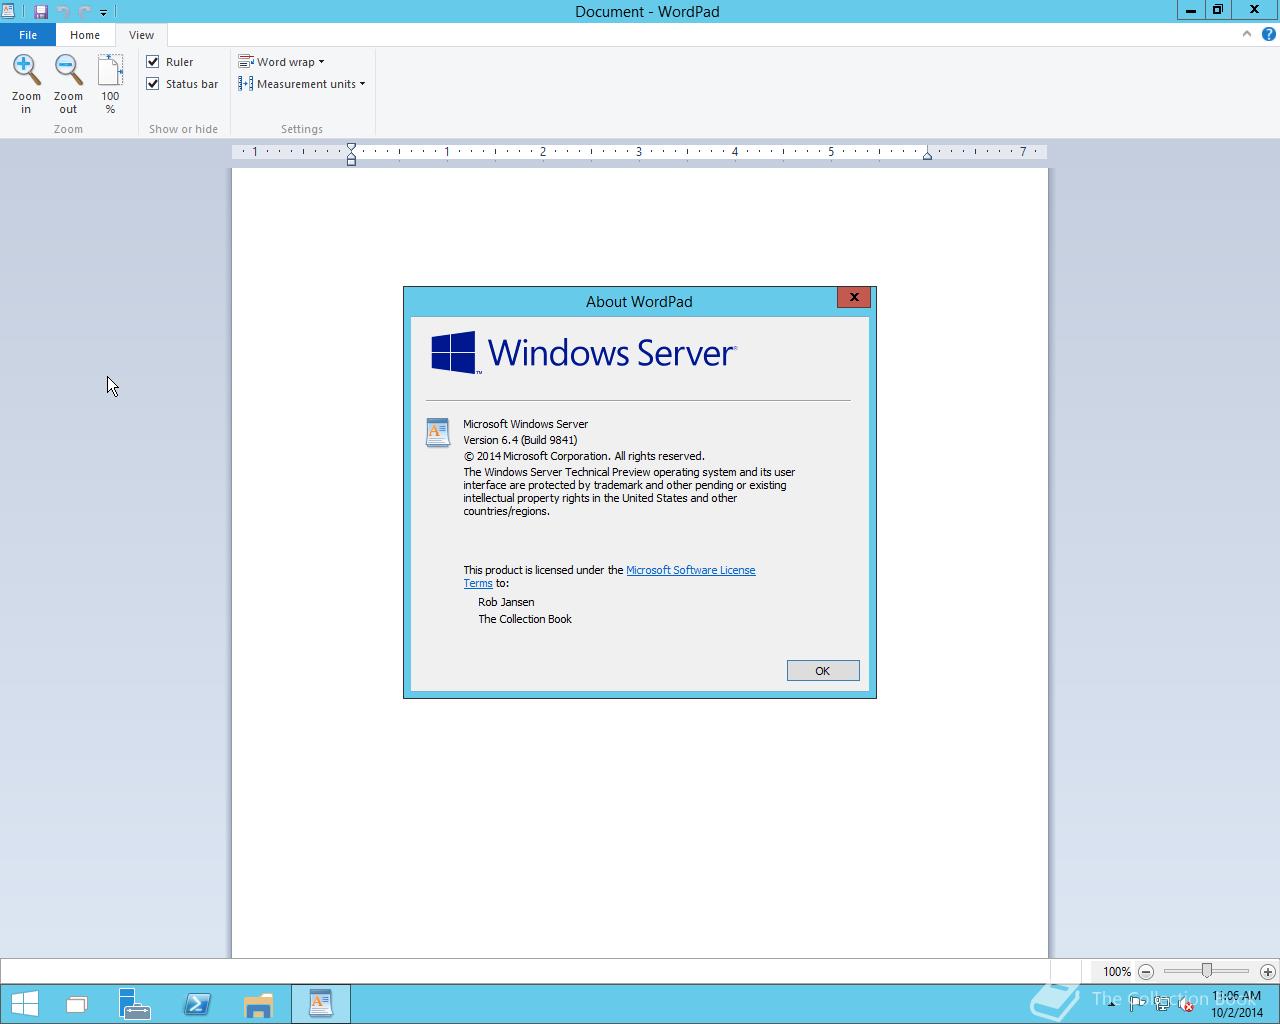
Task: Click the WordPad taskbar button
Action: pyautogui.click(x=321, y=1004)
